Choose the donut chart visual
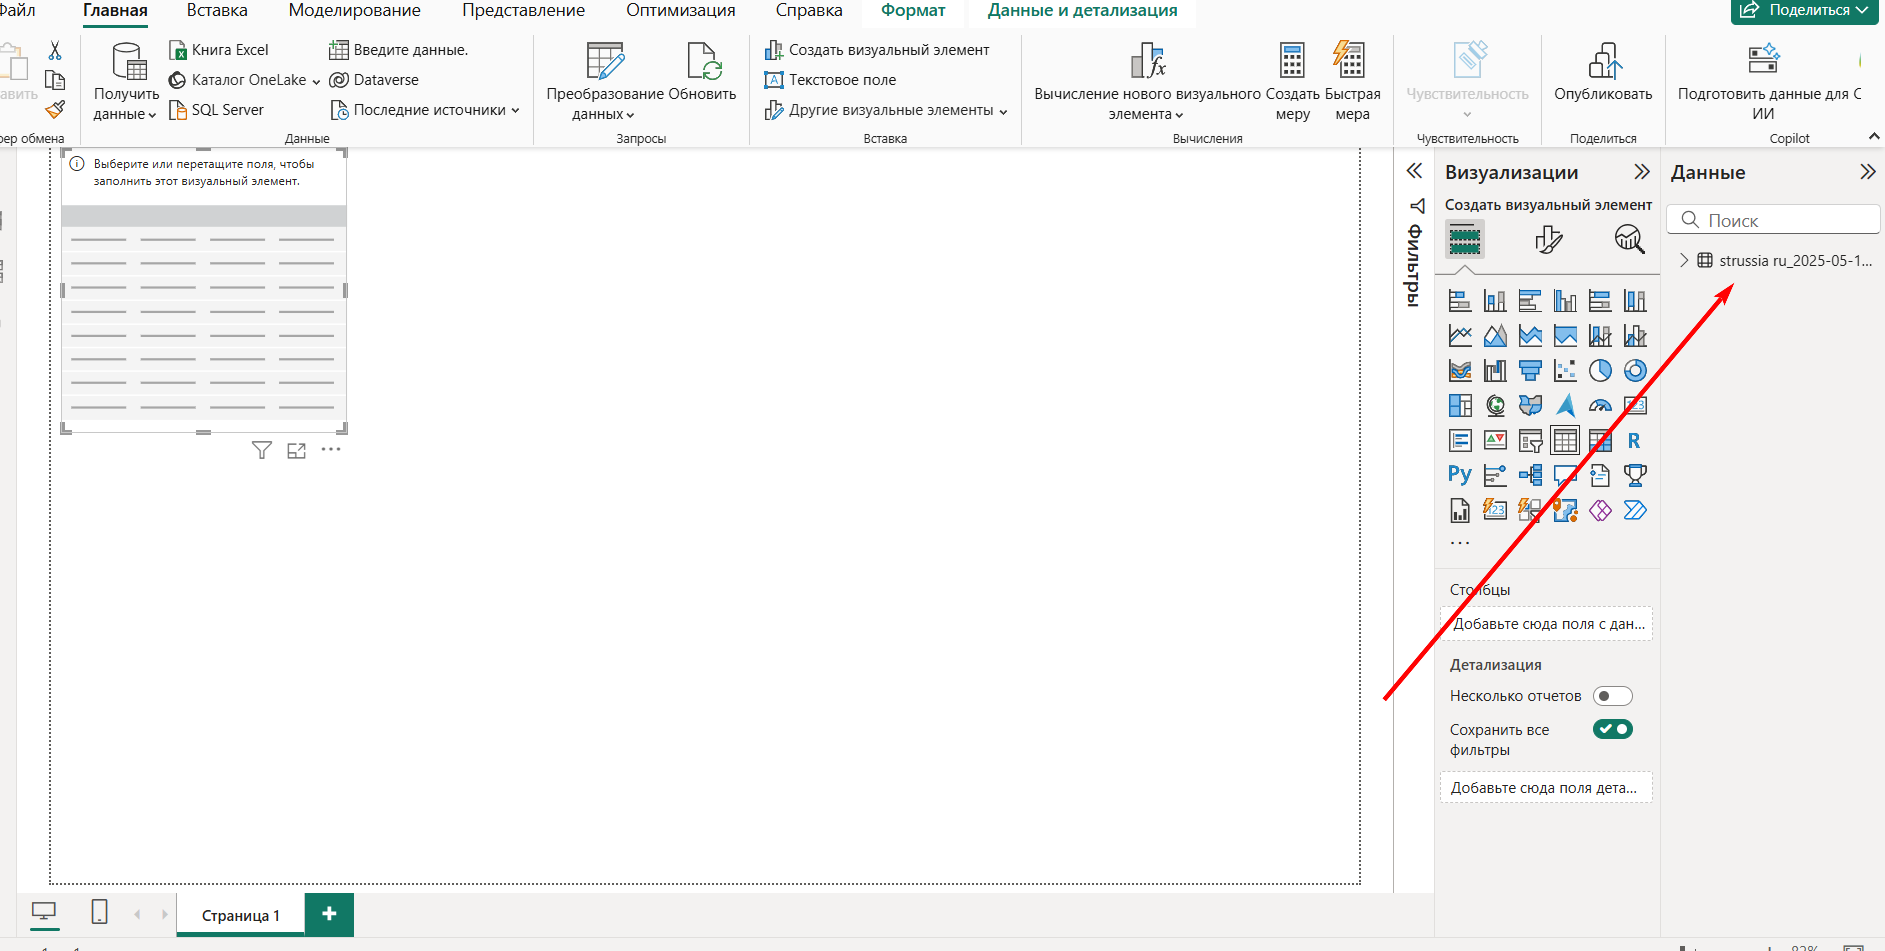This screenshot has height=951, width=1885. pyautogui.click(x=1635, y=371)
